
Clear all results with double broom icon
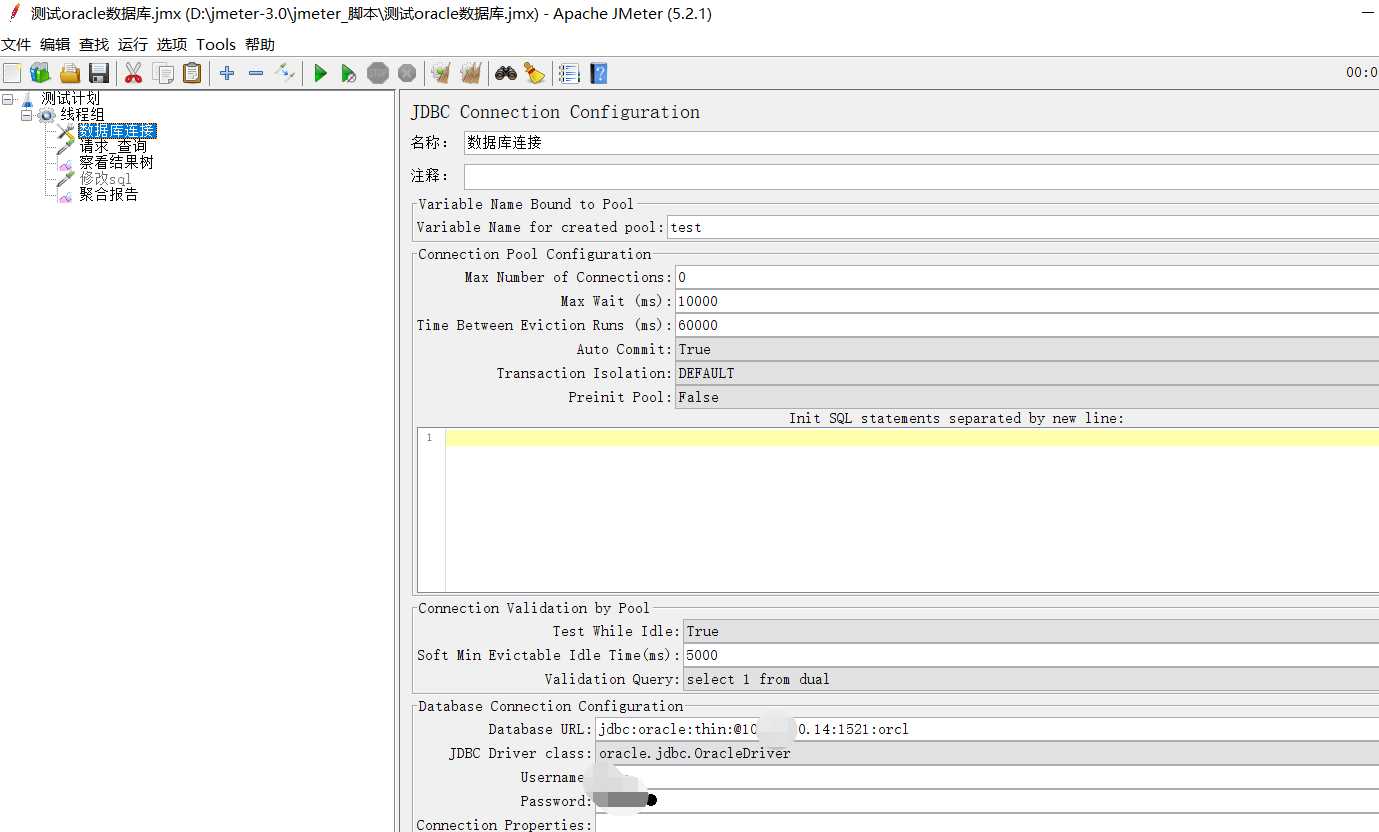click(470, 73)
